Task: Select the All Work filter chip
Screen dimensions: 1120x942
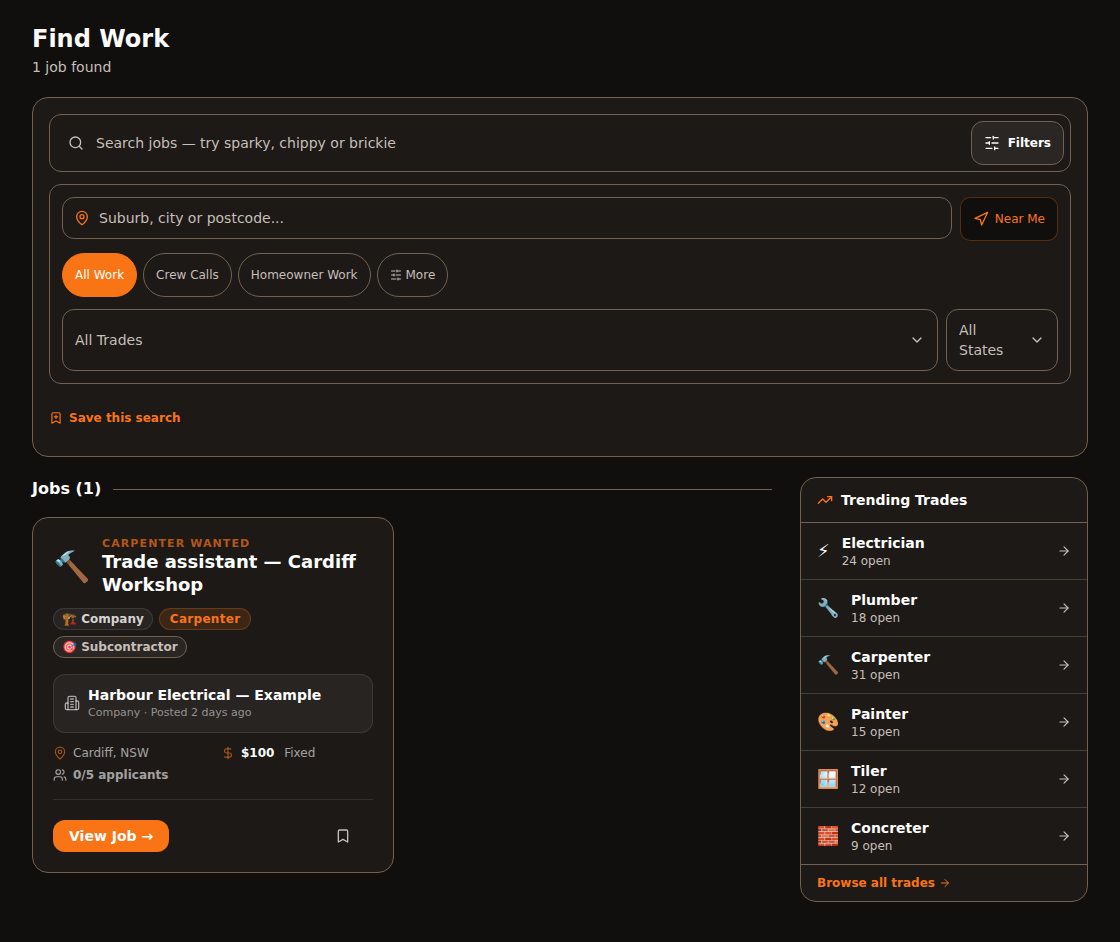Action: [x=99, y=275]
